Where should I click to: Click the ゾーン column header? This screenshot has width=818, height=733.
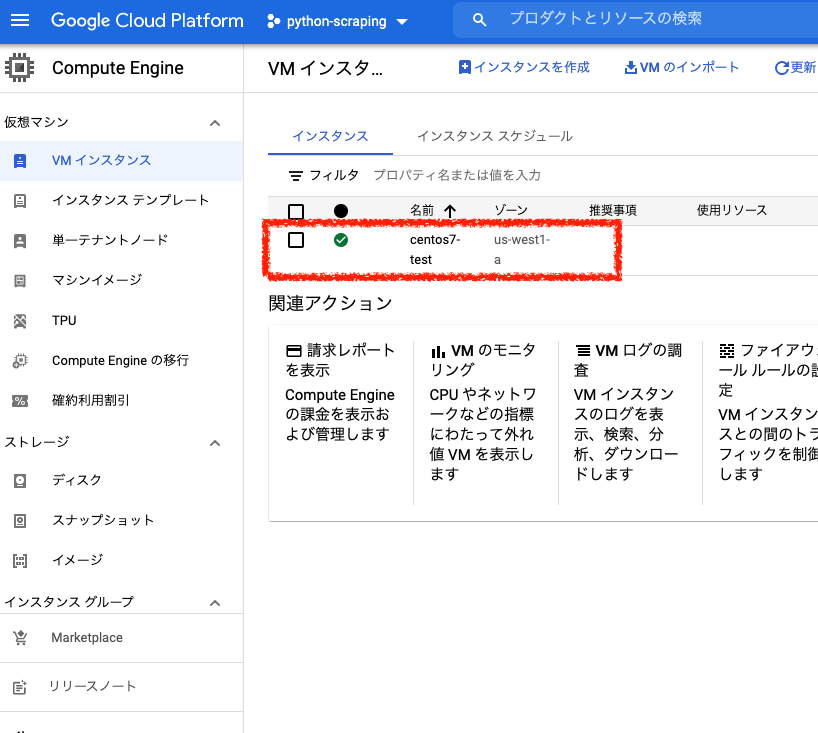point(511,211)
